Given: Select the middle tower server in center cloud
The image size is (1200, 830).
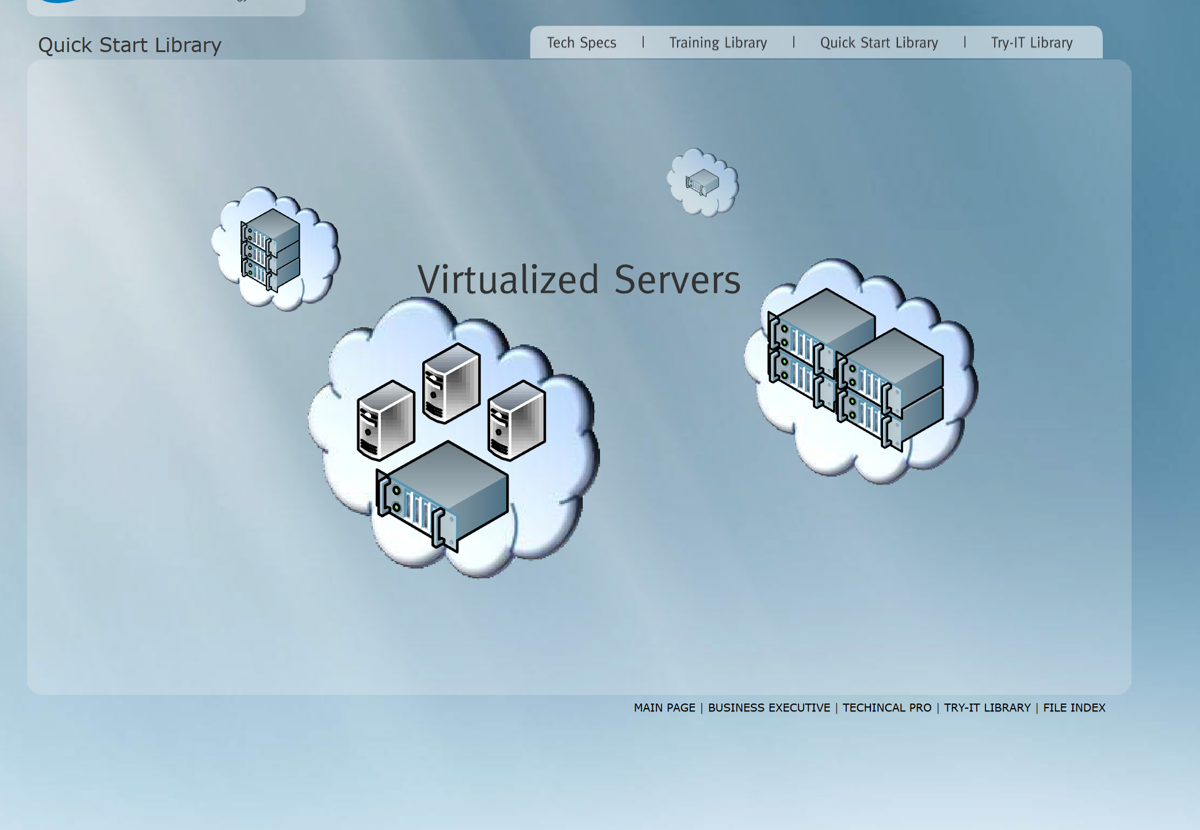Looking at the screenshot, I should (x=451, y=383).
